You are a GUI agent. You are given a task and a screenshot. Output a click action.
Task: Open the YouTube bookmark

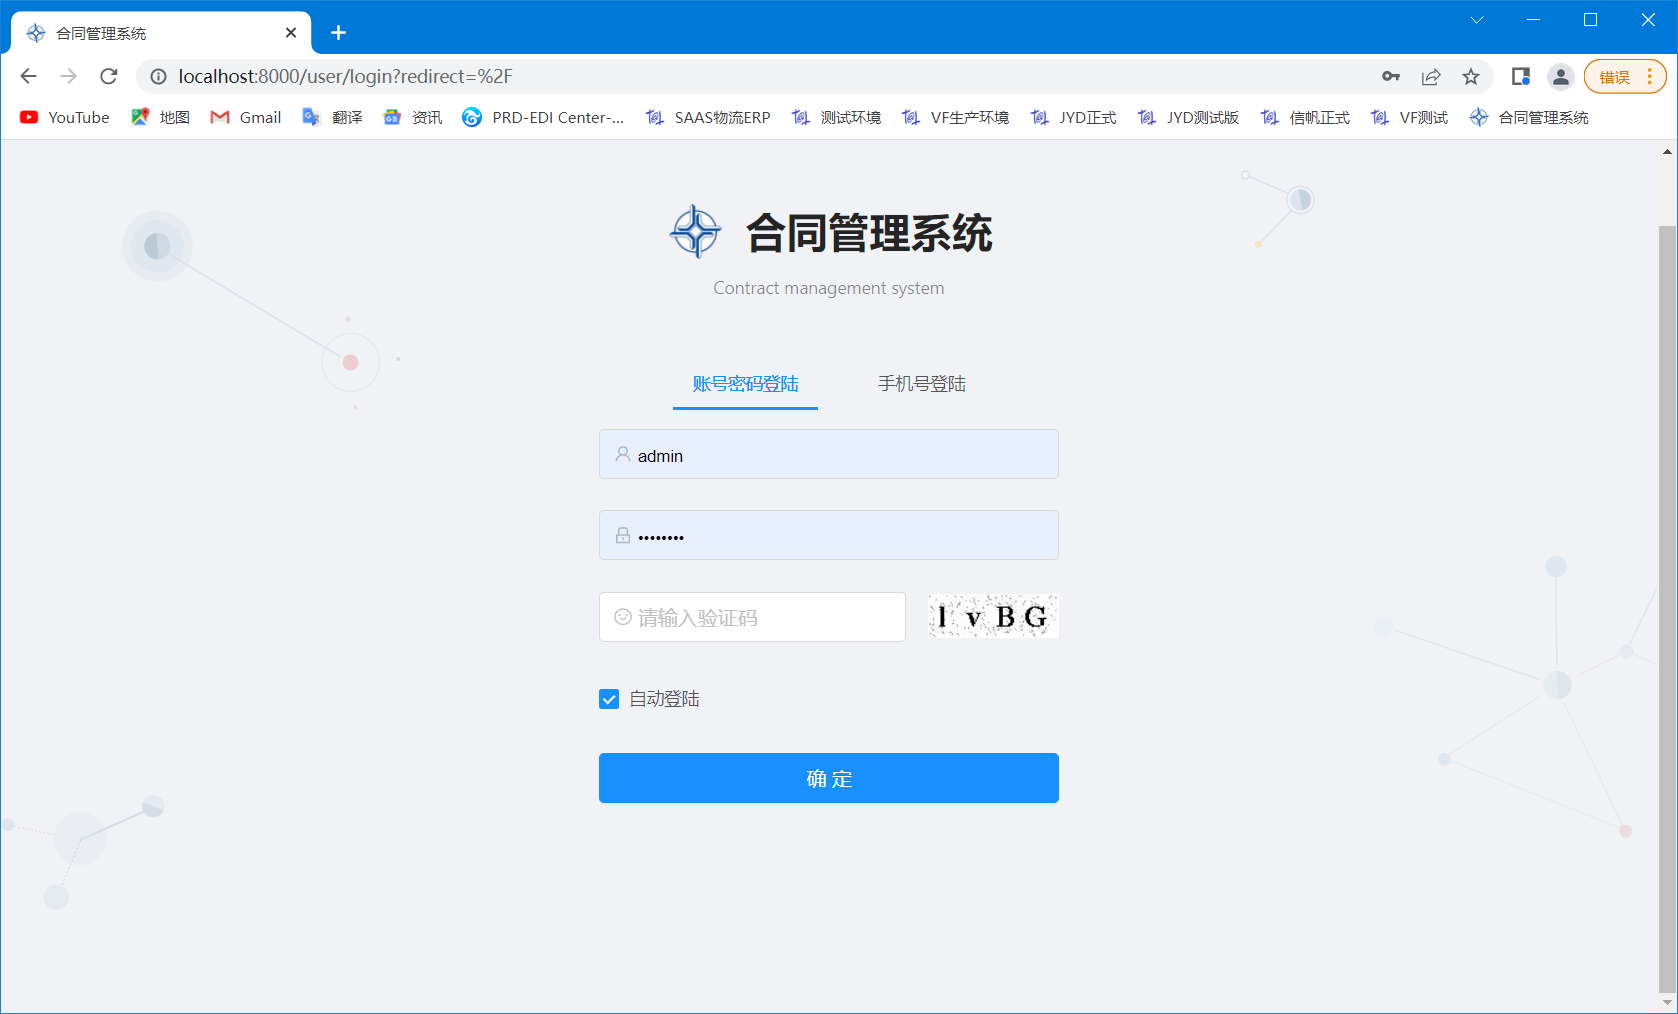(65, 117)
